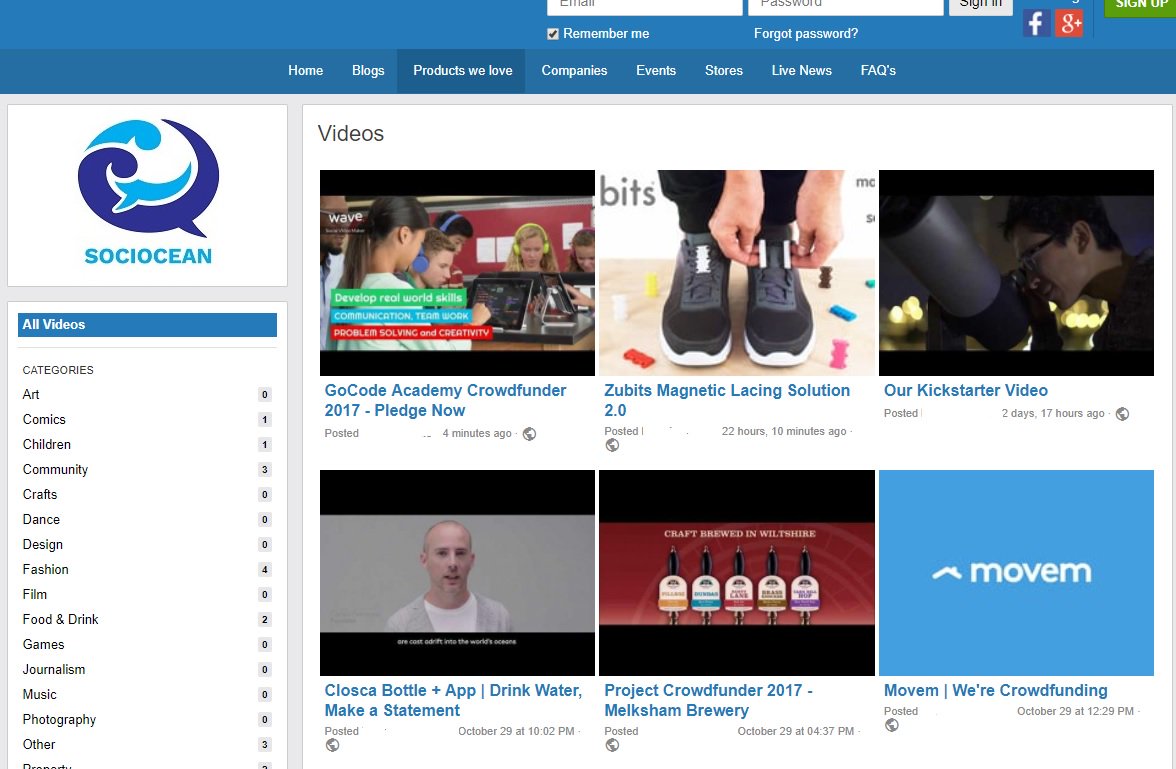Click the Facebook login icon
1176x769 pixels.
tap(1036, 23)
